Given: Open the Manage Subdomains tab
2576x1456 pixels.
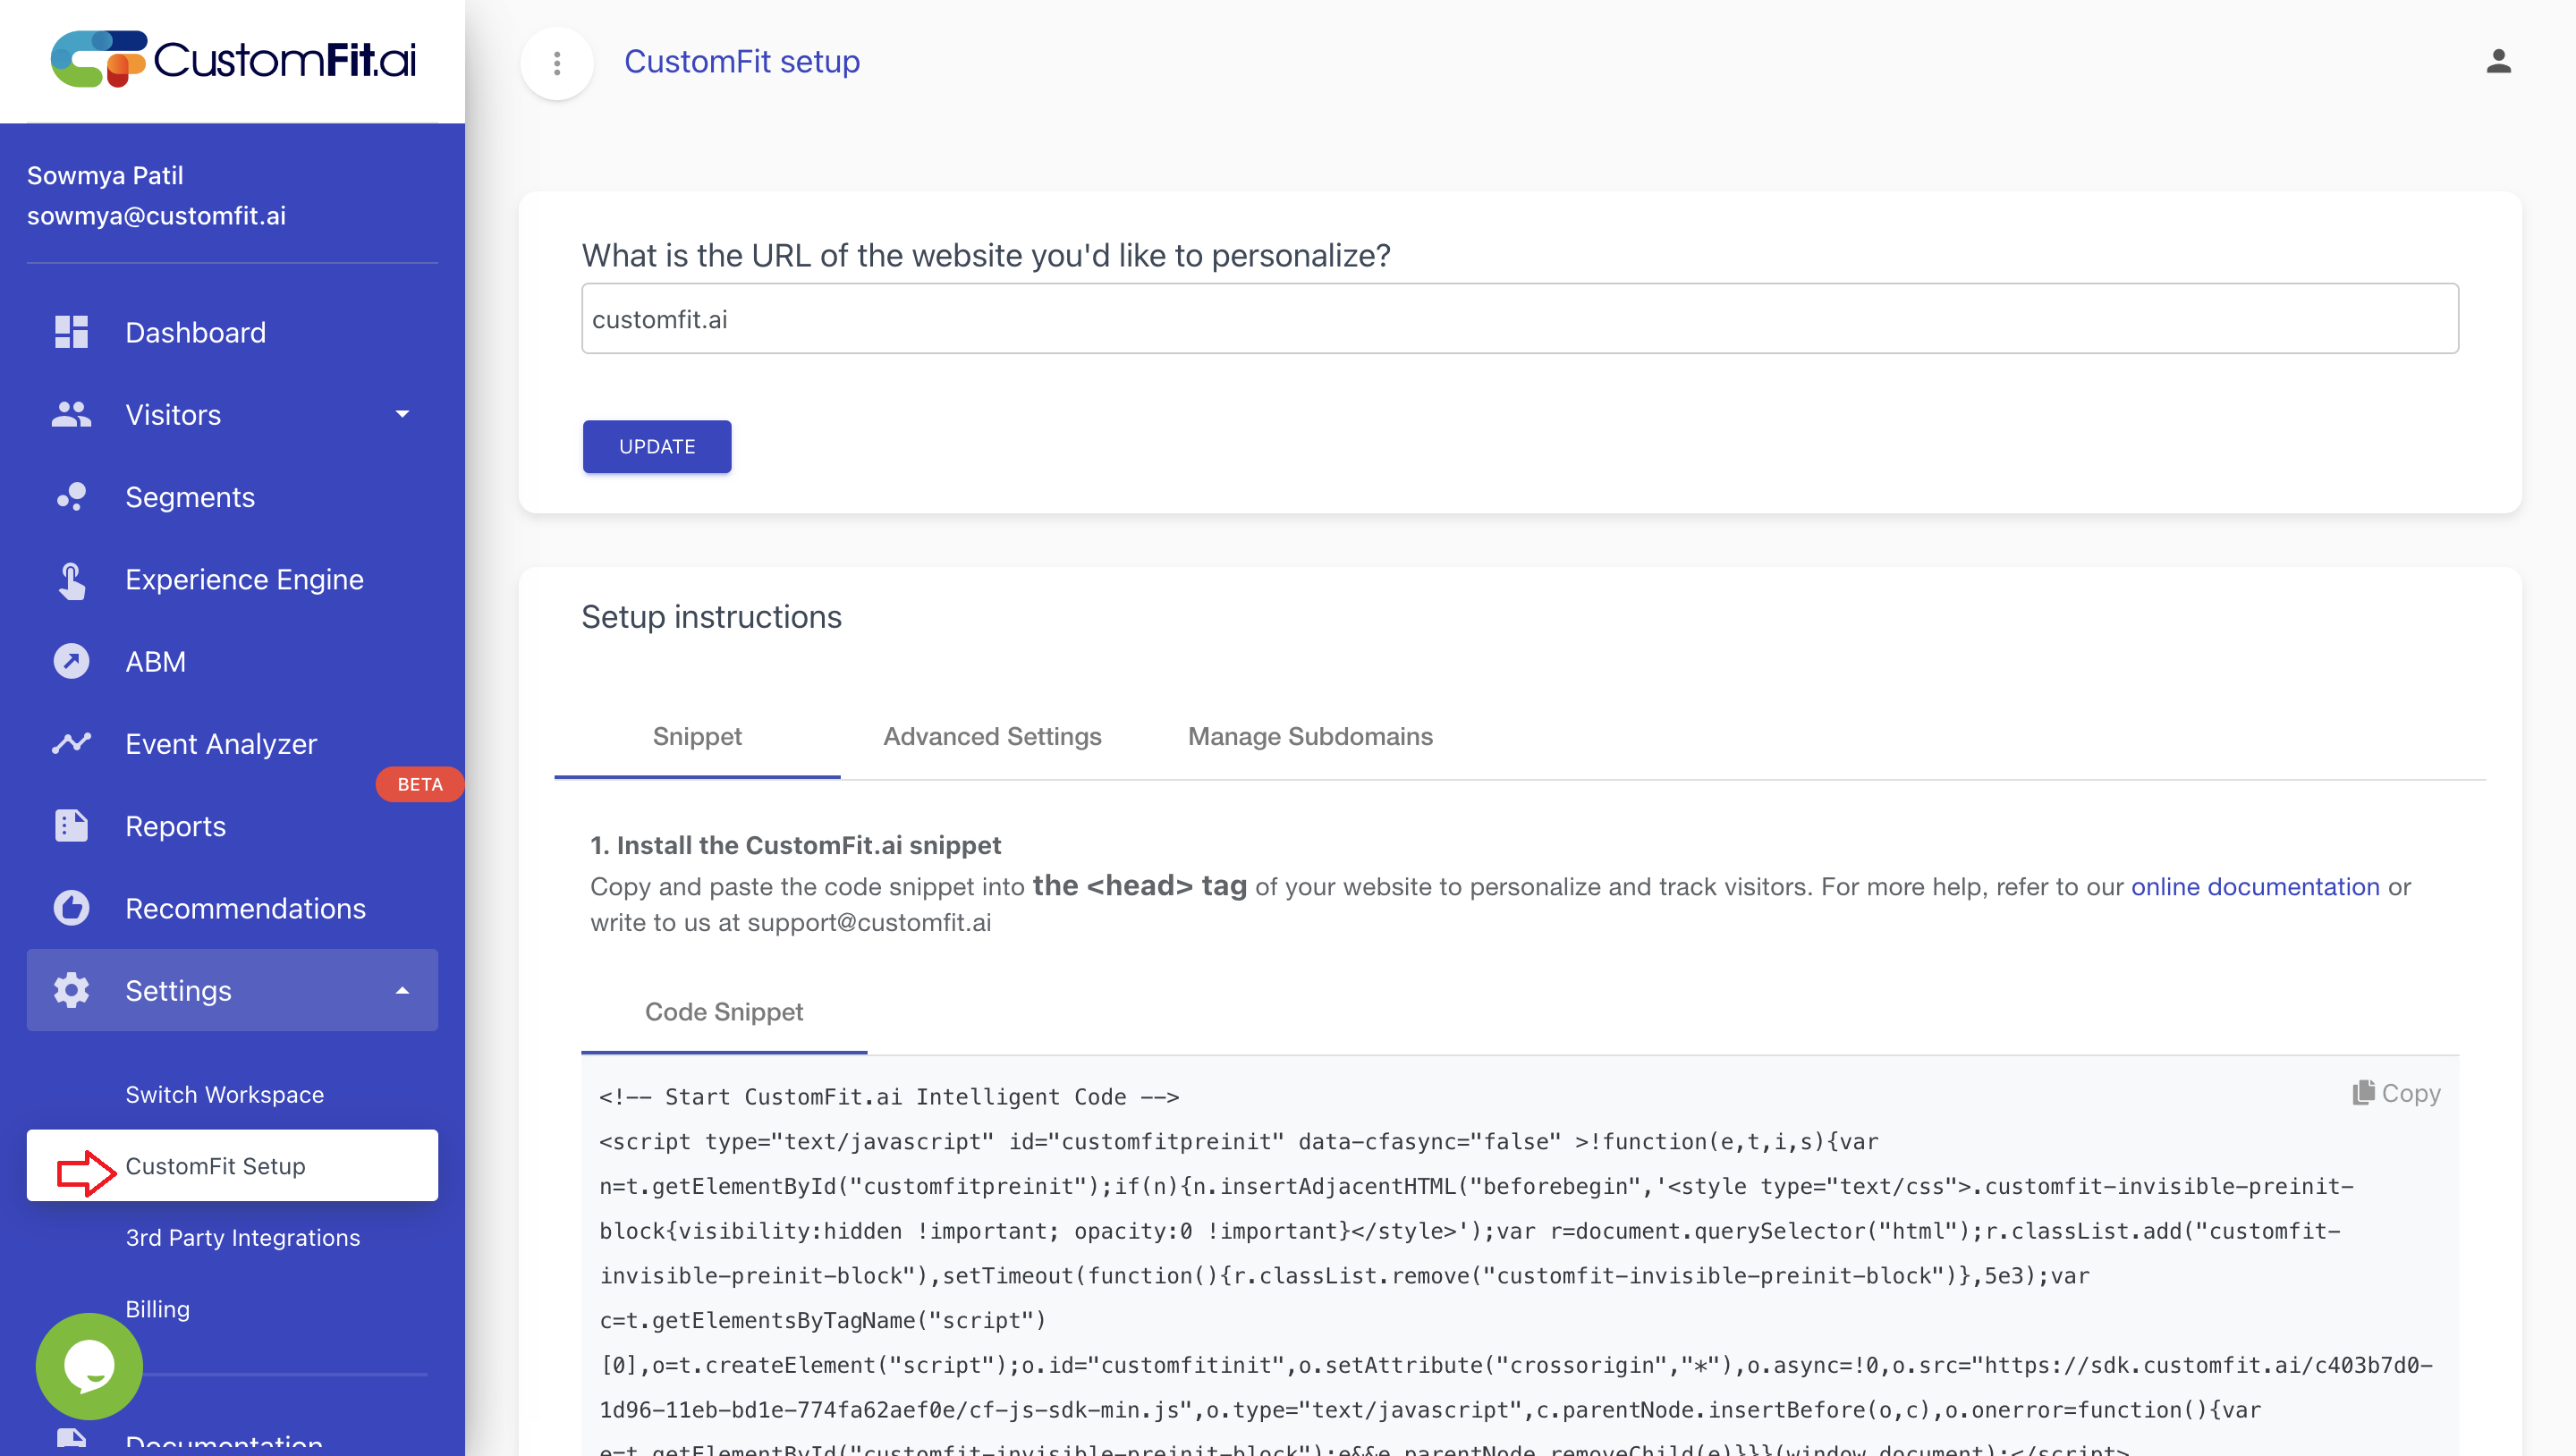Looking at the screenshot, I should click(1310, 736).
